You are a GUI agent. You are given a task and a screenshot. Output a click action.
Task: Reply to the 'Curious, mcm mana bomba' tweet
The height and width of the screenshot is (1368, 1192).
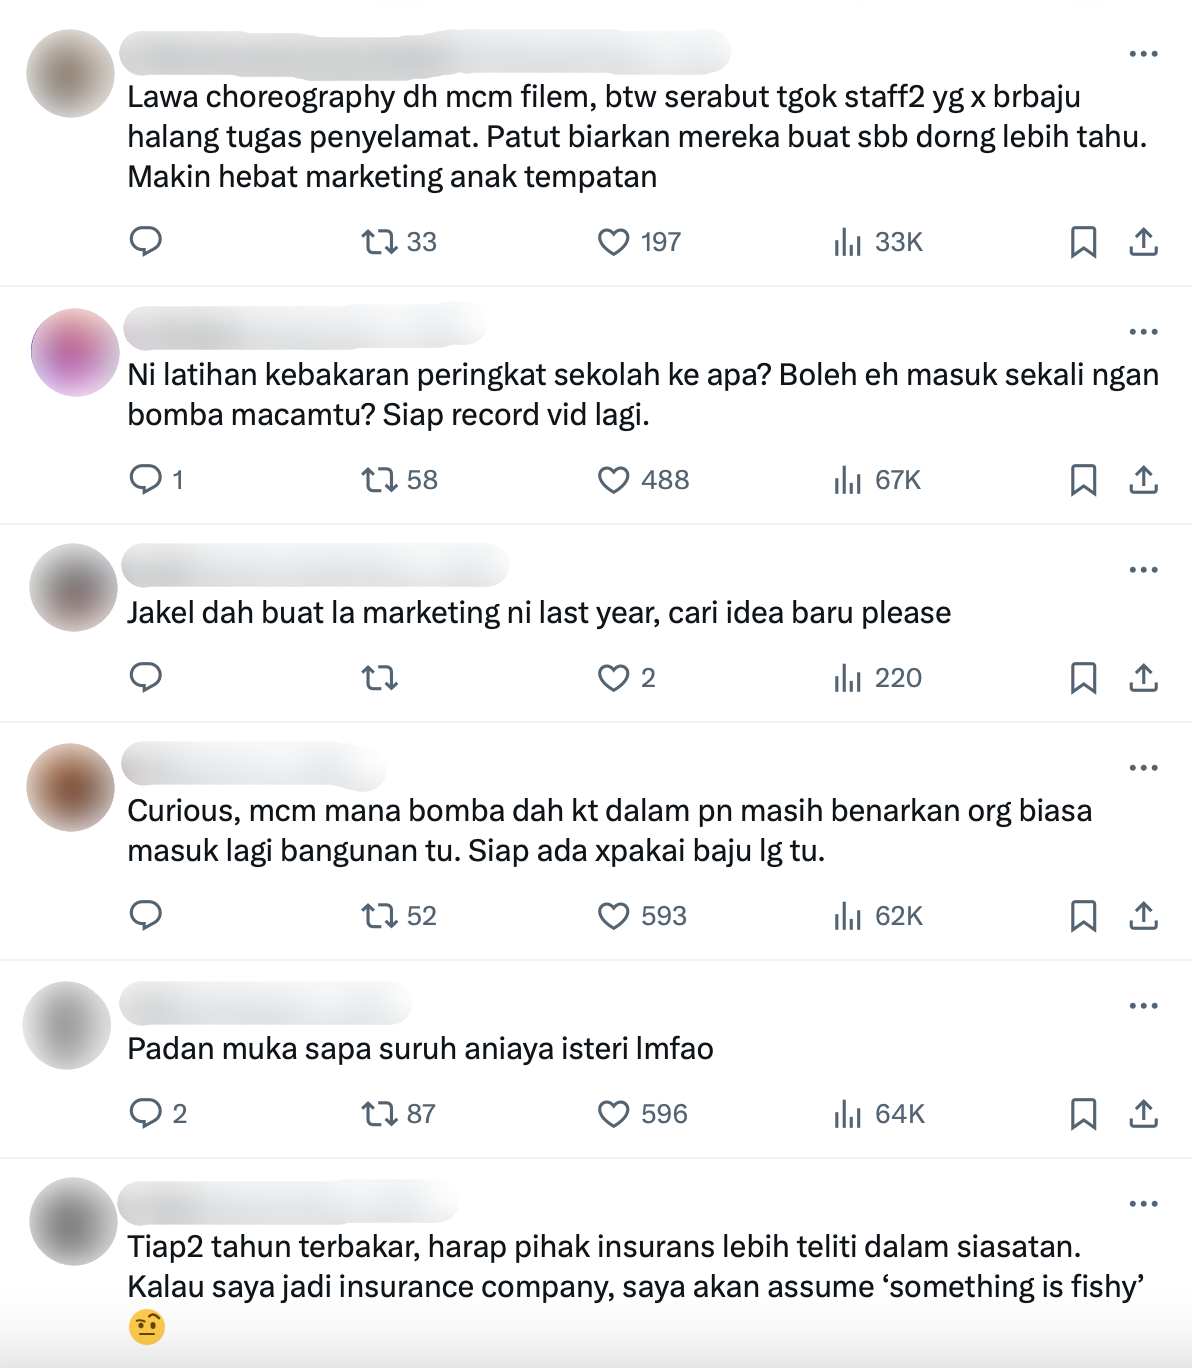pyautogui.click(x=146, y=916)
